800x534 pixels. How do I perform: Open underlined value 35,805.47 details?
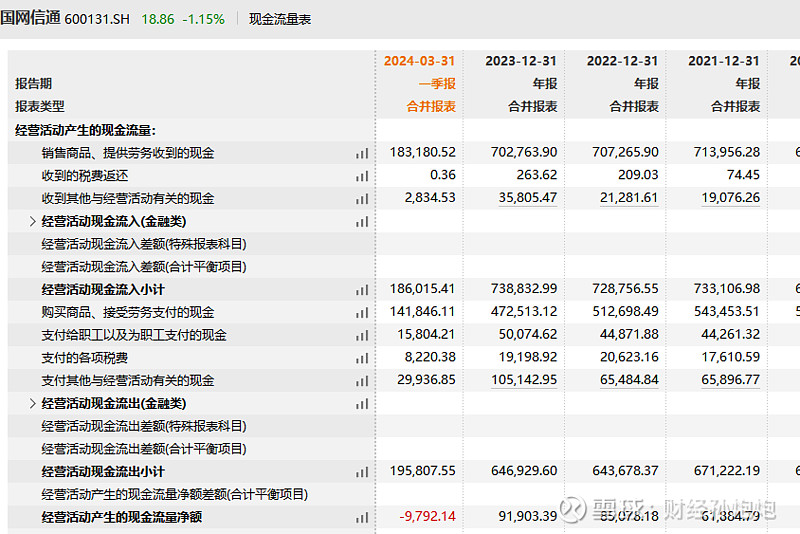[528, 198]
